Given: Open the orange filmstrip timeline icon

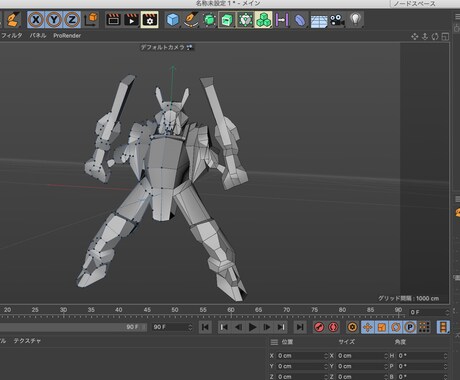Looking at the screenshot, I should point(443,327).
